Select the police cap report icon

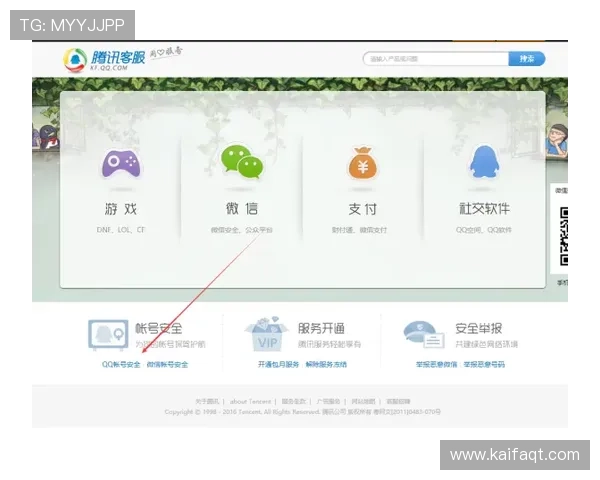[424, 335]
